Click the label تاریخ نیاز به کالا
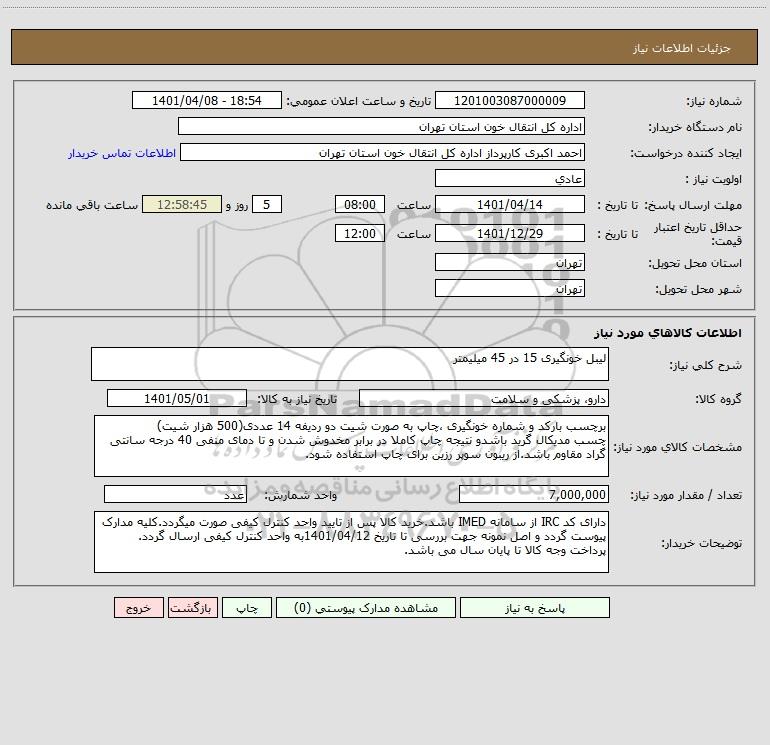Image resolution: width=770 pixels, height=745 pixels. tap(298, 399)
